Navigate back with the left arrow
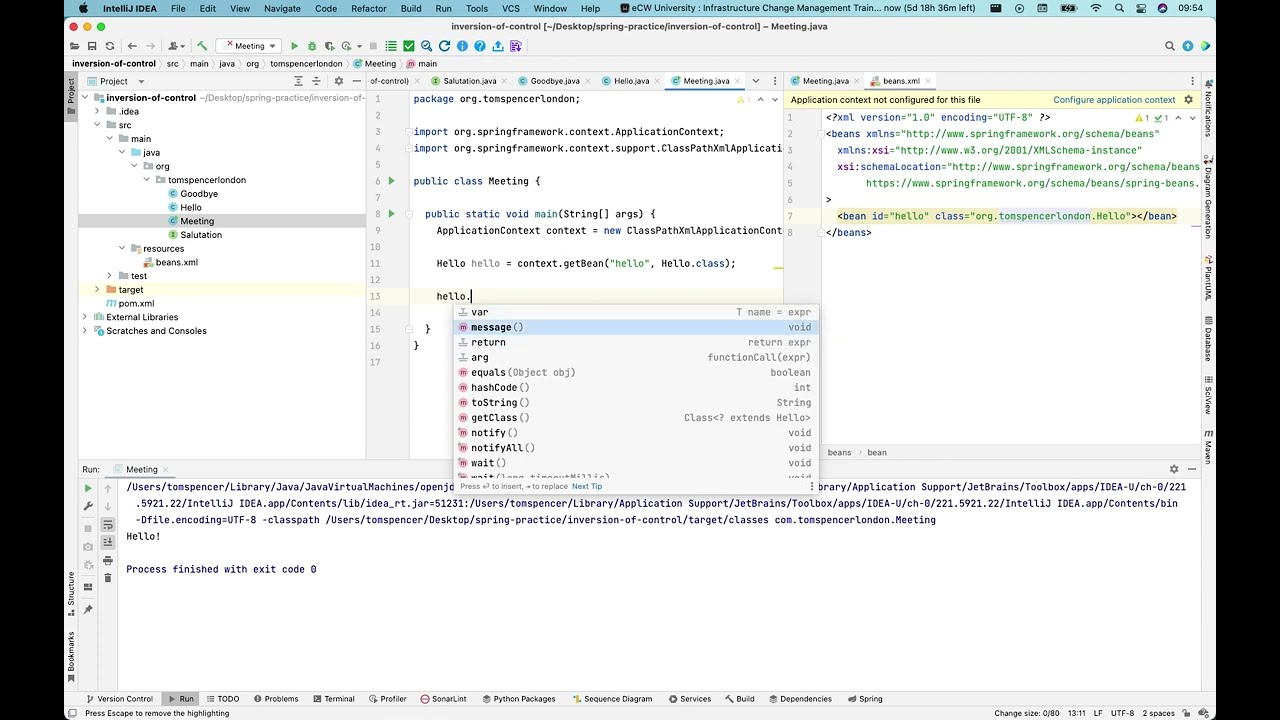 pos(132,46)
